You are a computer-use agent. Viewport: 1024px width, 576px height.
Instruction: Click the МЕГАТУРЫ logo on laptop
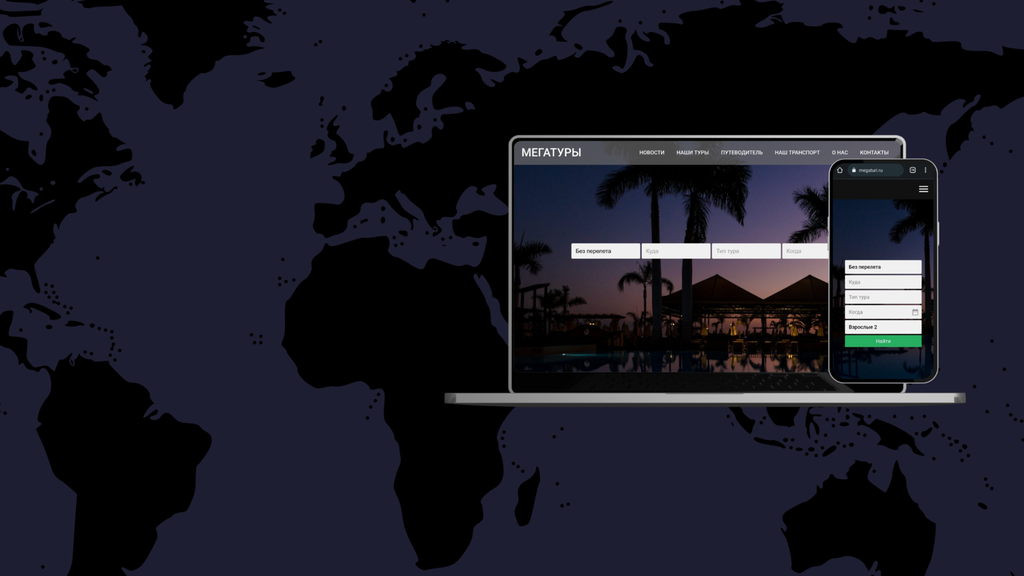[550, 153]
